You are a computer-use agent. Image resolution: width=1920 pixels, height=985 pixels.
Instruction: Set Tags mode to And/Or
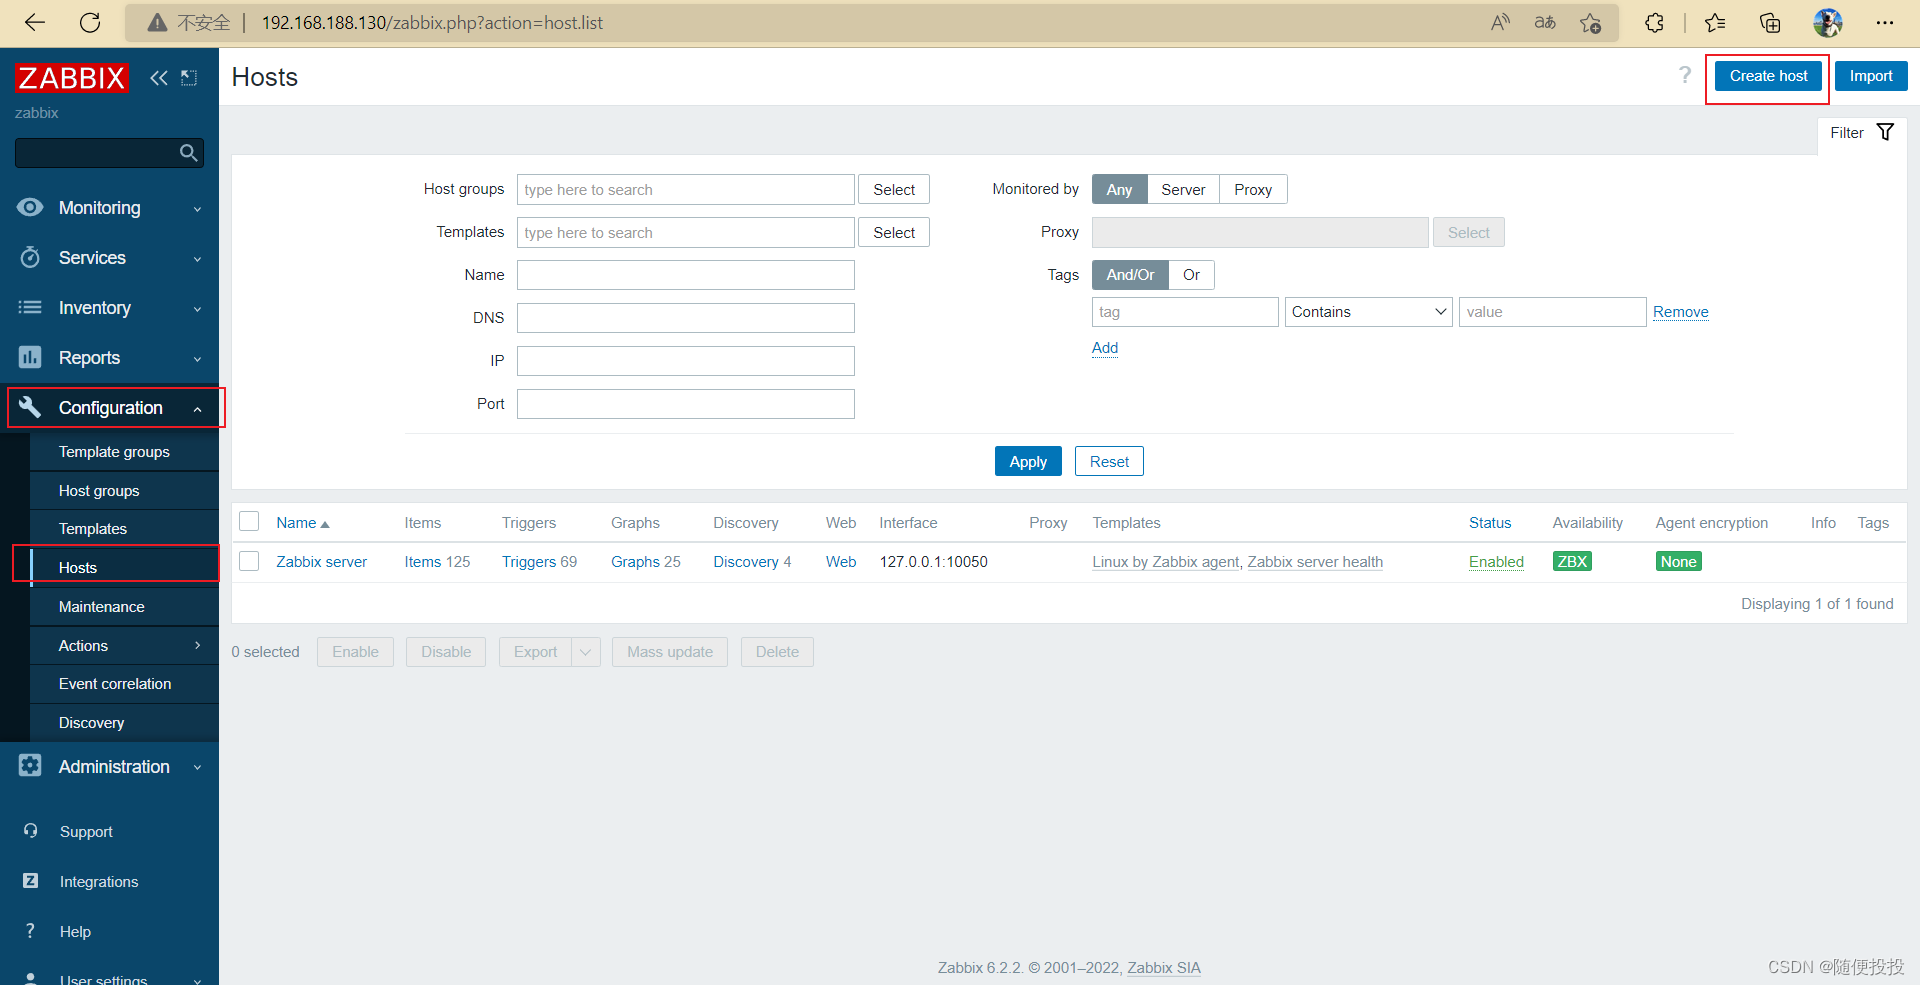pyautogui.click(x=1130, y=274)
